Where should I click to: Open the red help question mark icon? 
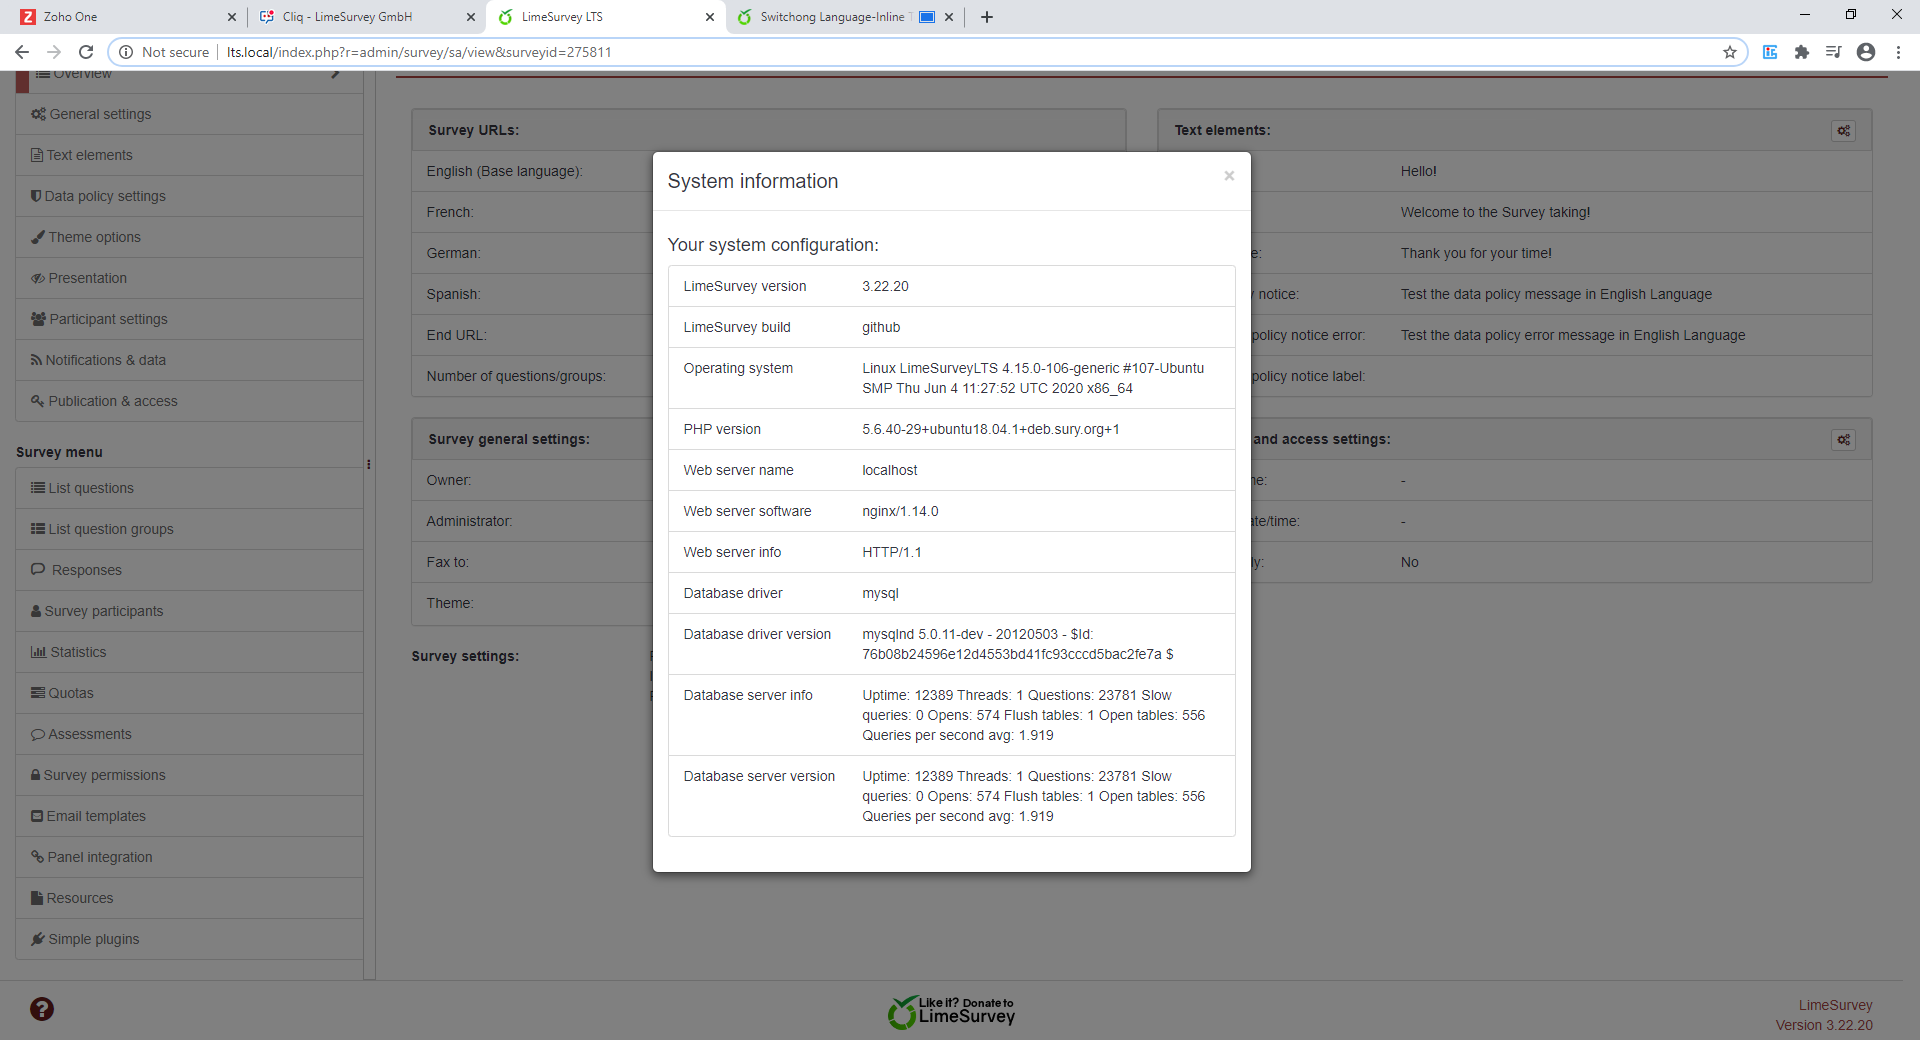tap(42, 1009)
